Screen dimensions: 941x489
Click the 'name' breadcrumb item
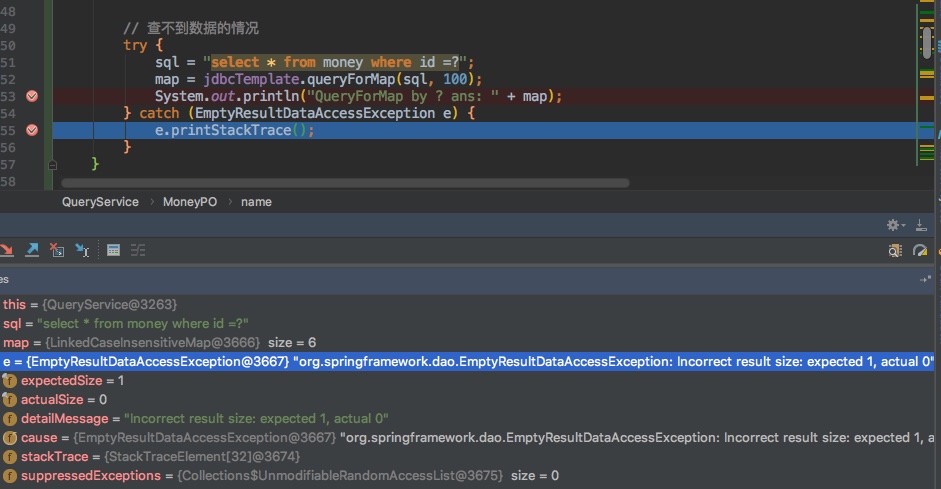(x=256, y=201)
